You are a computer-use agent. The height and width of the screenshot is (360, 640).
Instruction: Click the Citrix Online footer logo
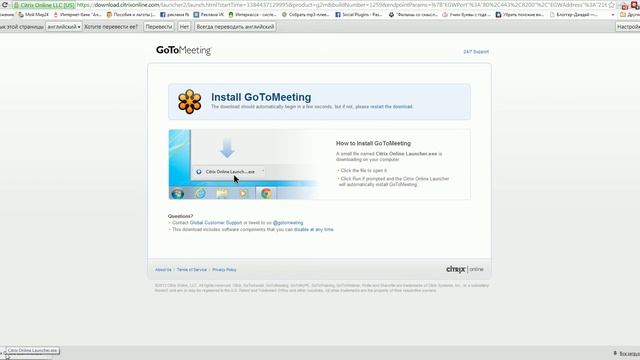pos(464,269)
